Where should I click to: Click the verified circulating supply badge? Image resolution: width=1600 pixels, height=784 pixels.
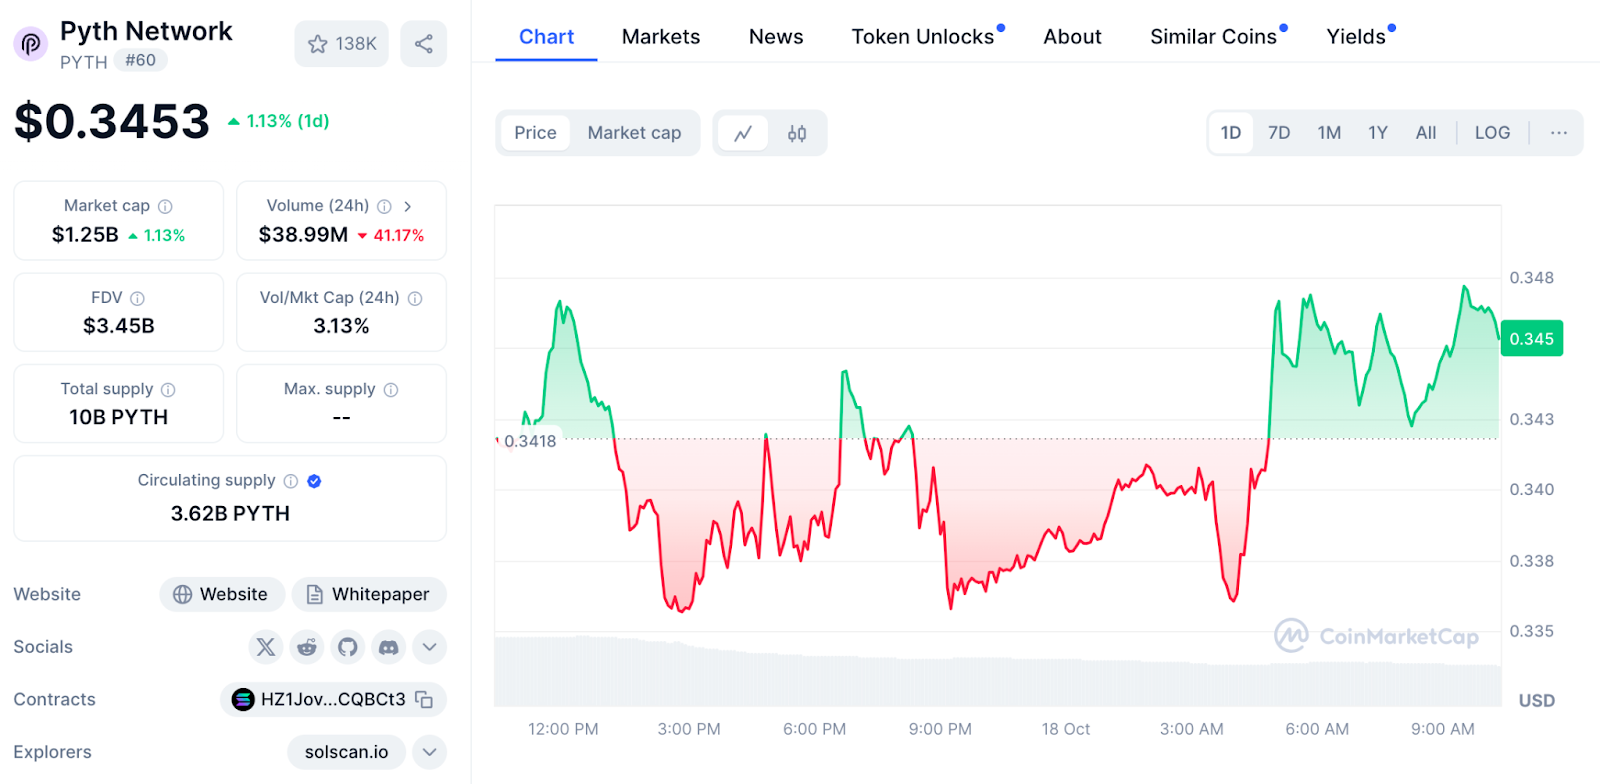tap(314, 481)
